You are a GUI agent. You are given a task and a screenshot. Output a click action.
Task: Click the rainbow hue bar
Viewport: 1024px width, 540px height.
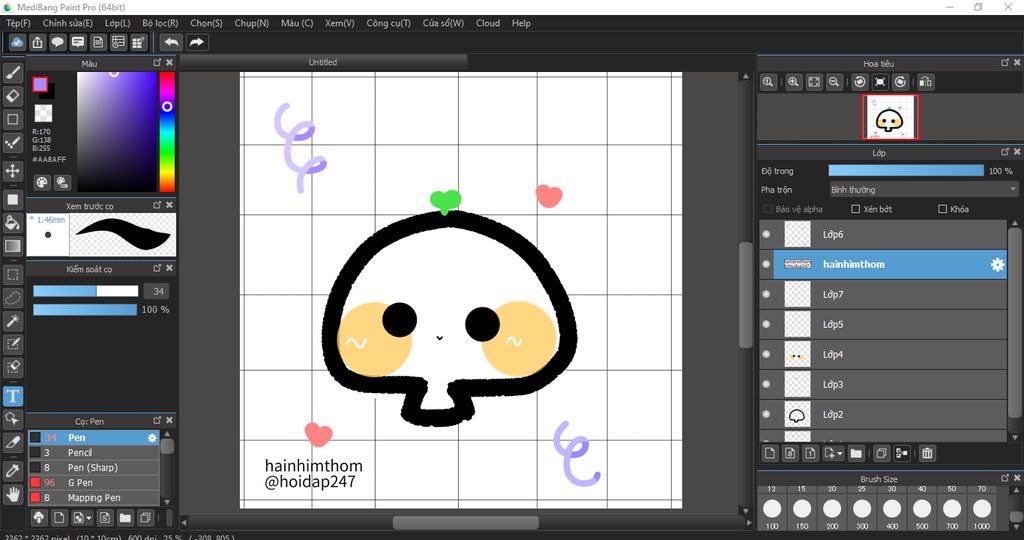point(167,132)
